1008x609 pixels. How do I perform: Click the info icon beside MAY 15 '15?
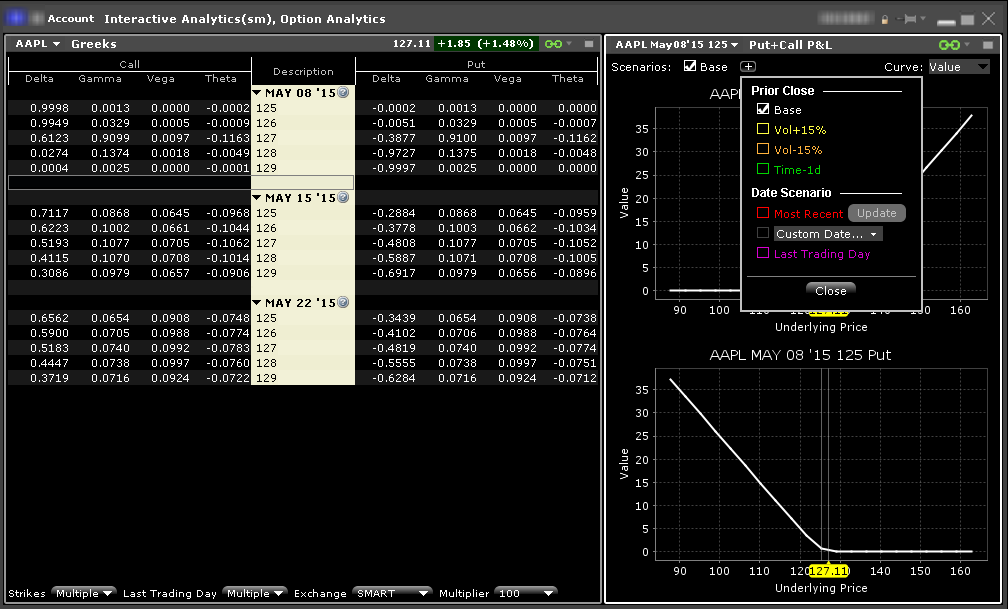(343, 198)
